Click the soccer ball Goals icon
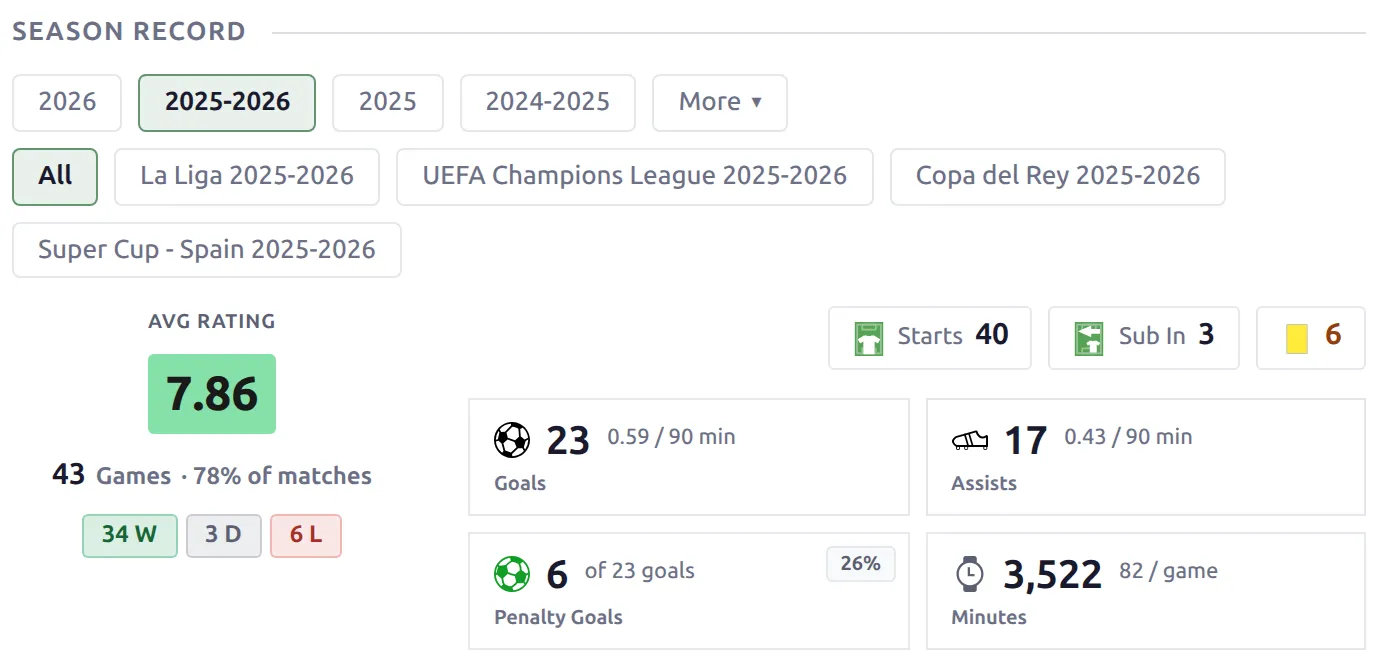Screen dimensions: 1378x660 [512, 440]
